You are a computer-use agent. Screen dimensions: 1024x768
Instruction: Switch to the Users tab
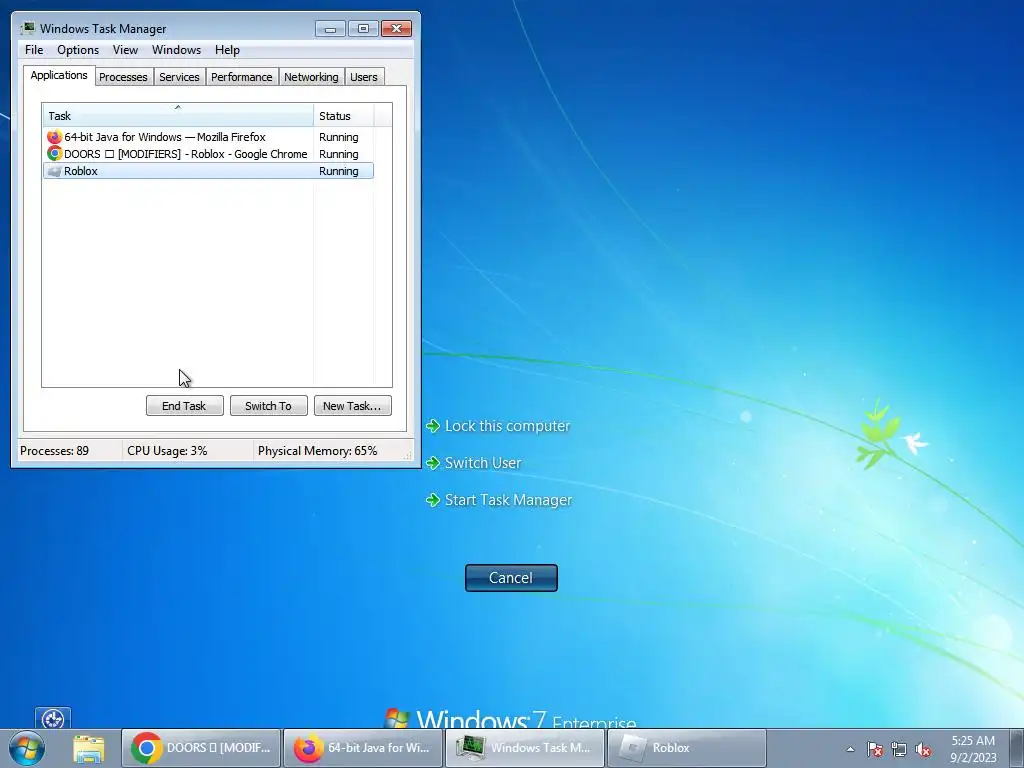point(364,77)
